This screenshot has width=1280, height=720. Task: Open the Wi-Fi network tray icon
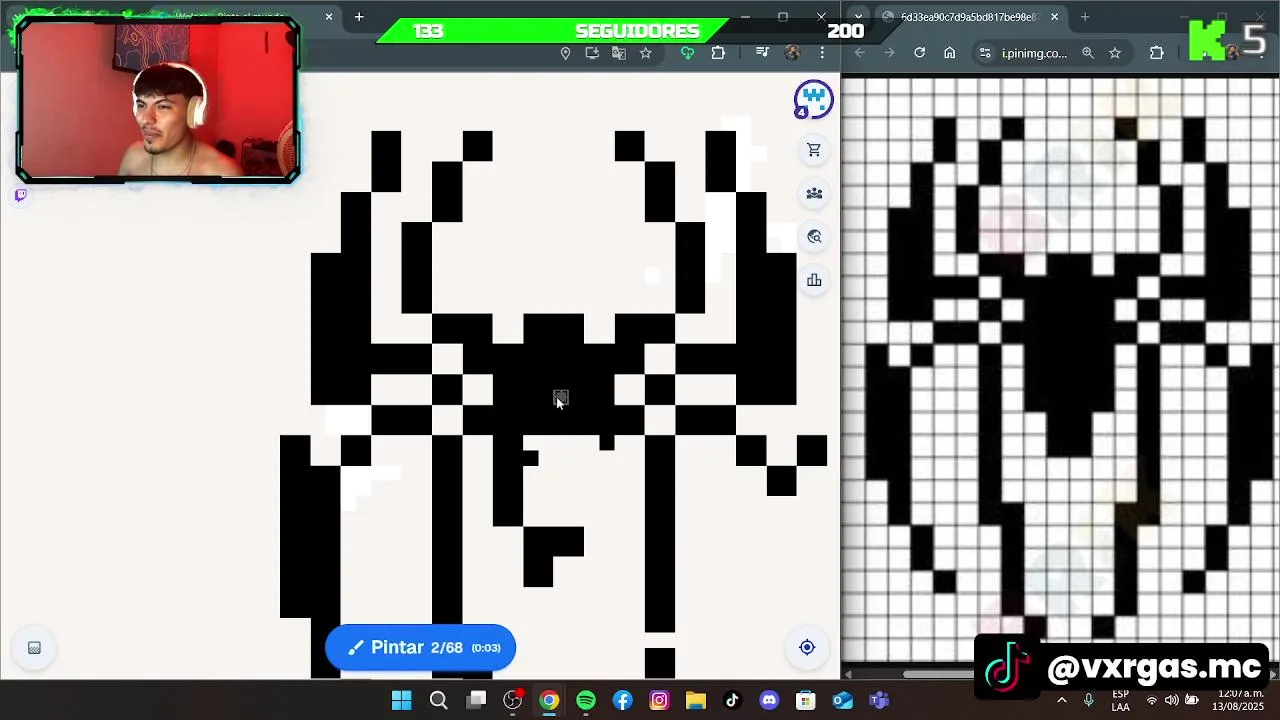click(1152, 700)
